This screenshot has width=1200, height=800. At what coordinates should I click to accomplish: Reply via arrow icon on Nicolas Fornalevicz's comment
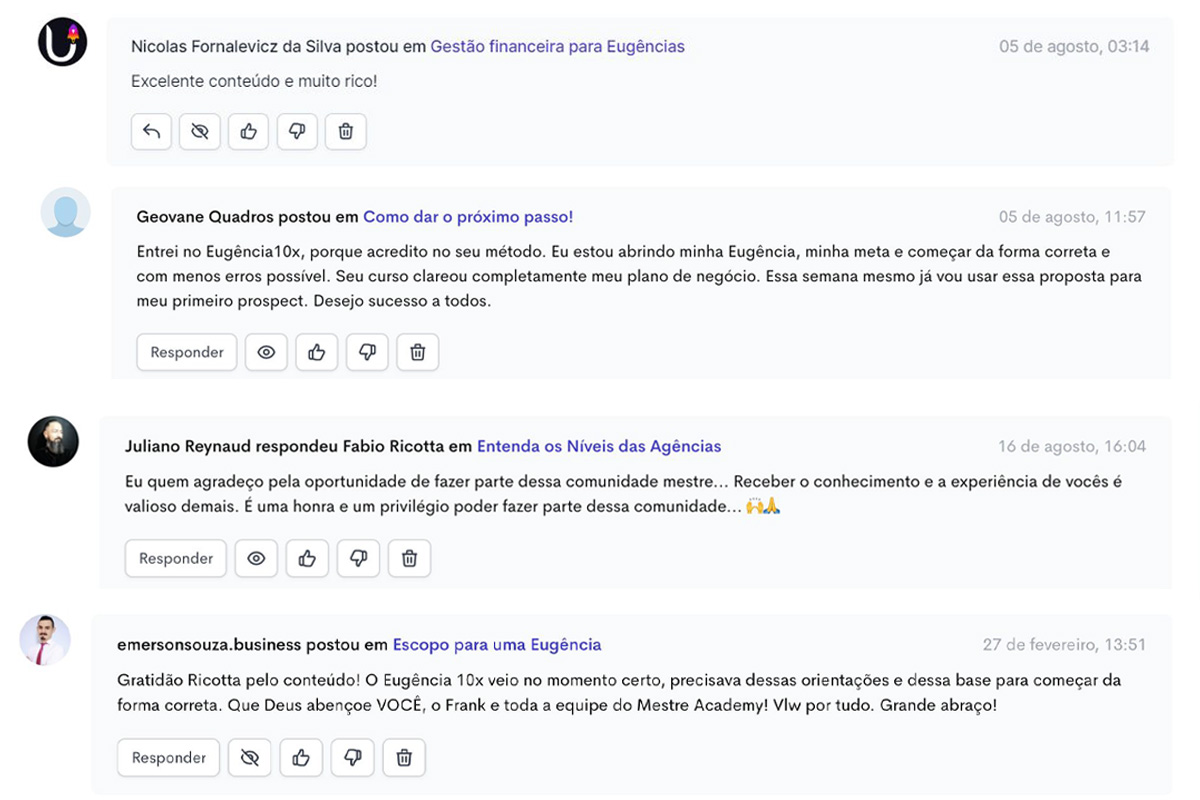pyautogui.click(x=151, y=131)
